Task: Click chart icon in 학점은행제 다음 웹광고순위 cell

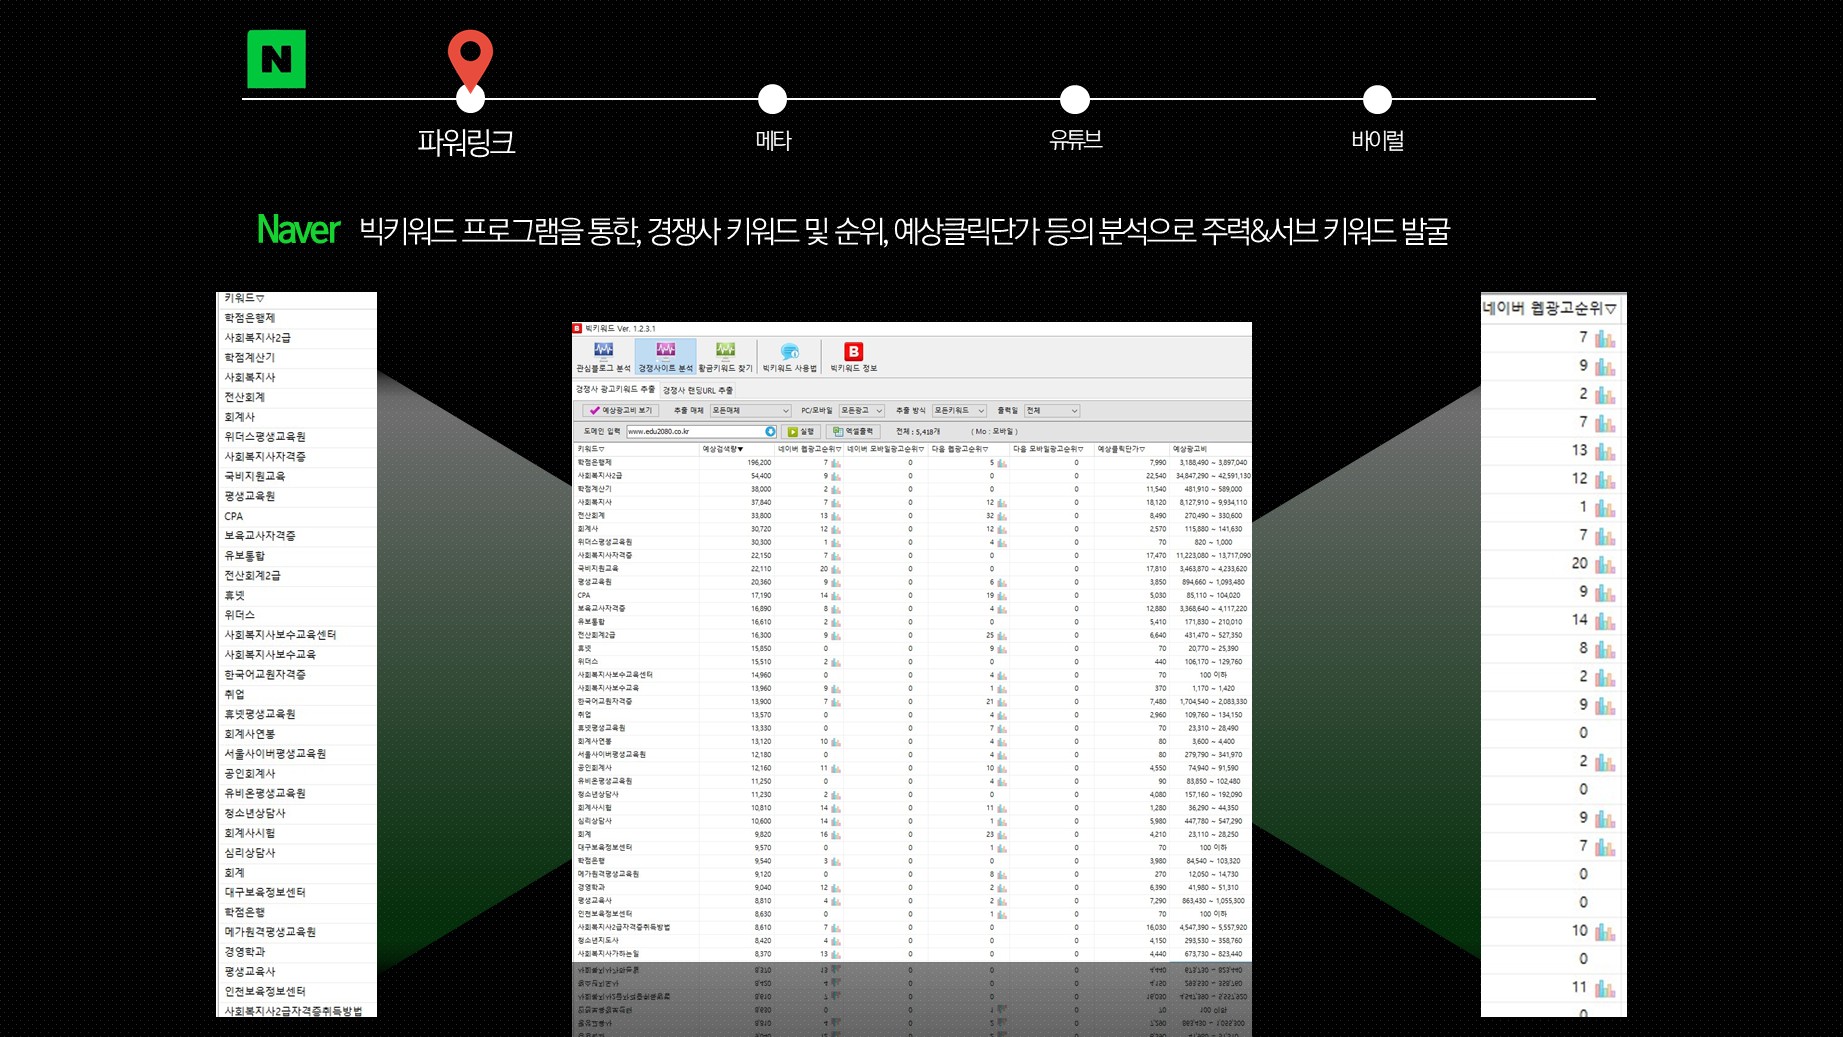Action: [x=1002, y=463]
